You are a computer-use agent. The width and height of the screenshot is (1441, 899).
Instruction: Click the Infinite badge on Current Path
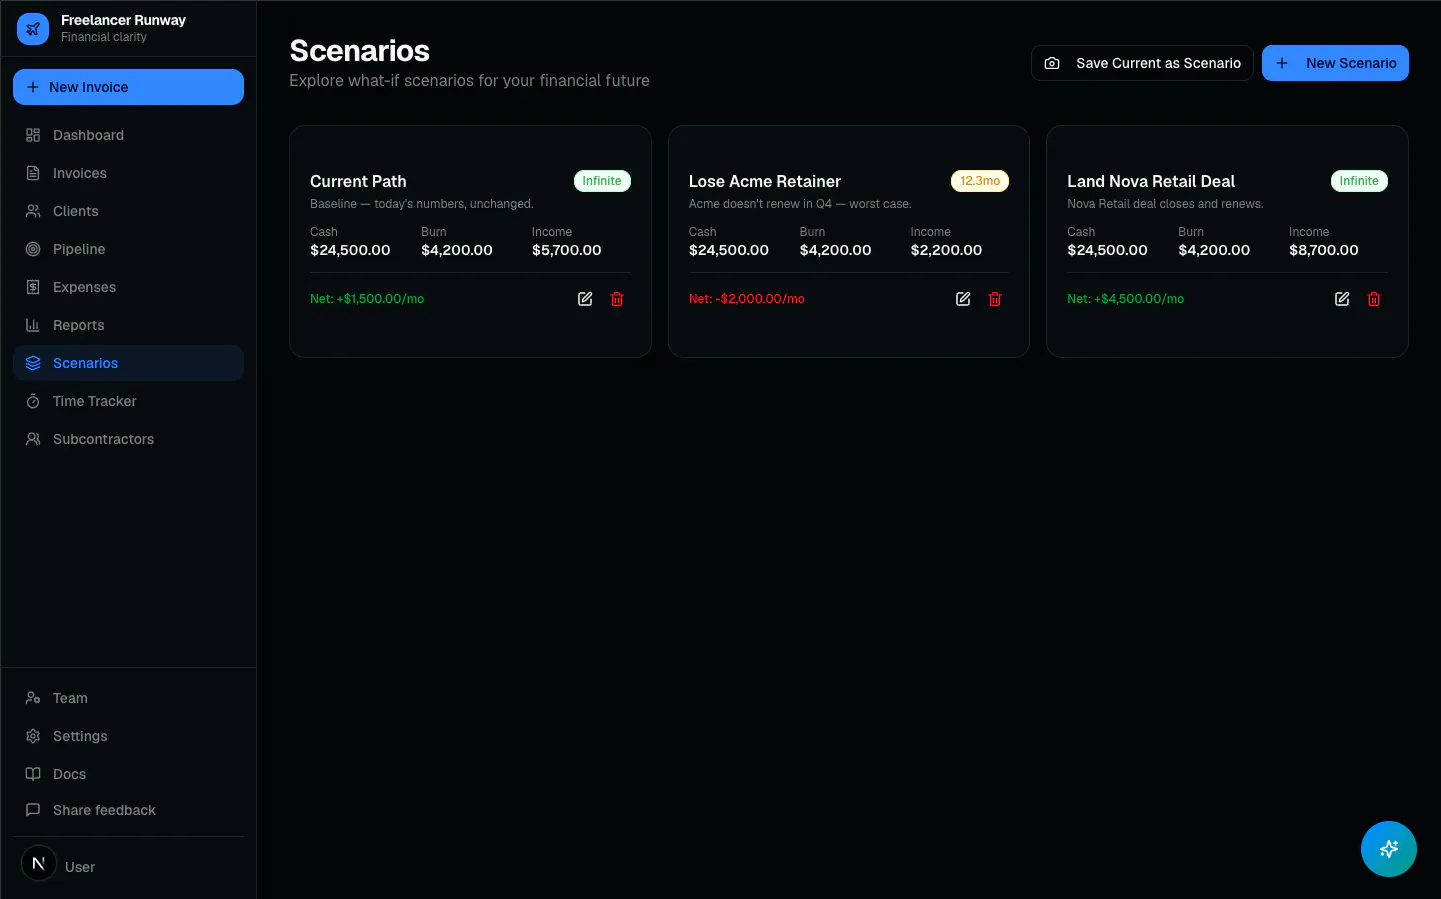pyautogui.click(x=602, y=181)
